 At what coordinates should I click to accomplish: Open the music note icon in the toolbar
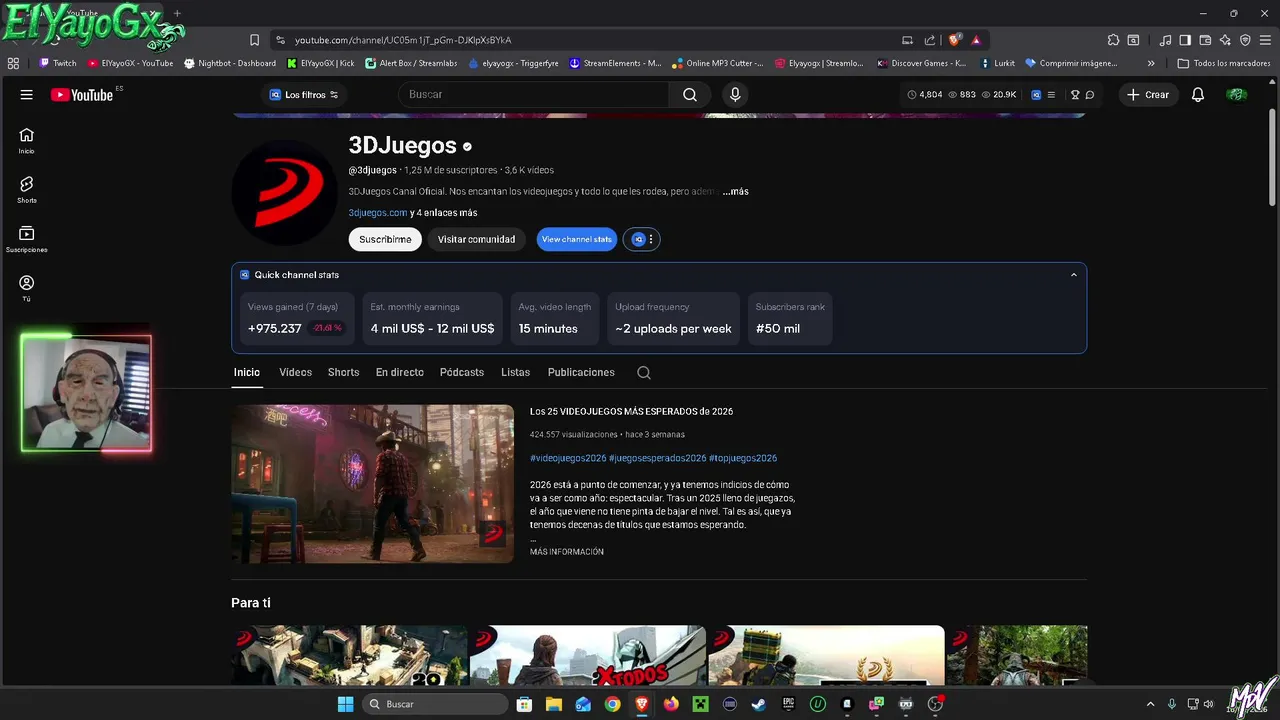click(1165, 40)
